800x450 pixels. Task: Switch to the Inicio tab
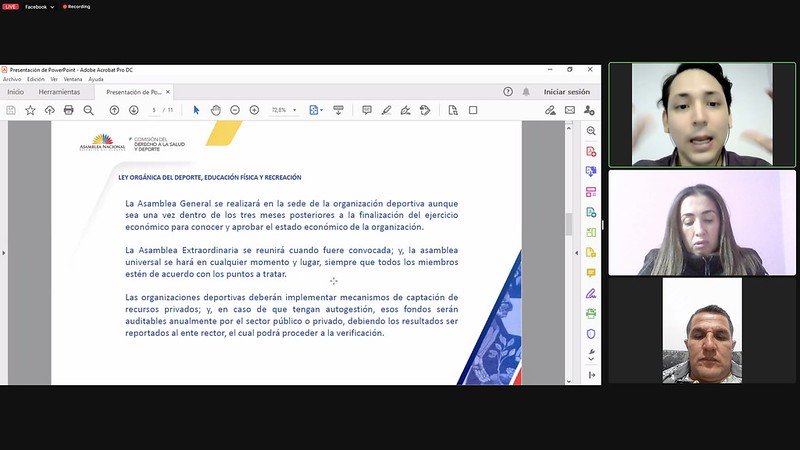tap(15, 92)
